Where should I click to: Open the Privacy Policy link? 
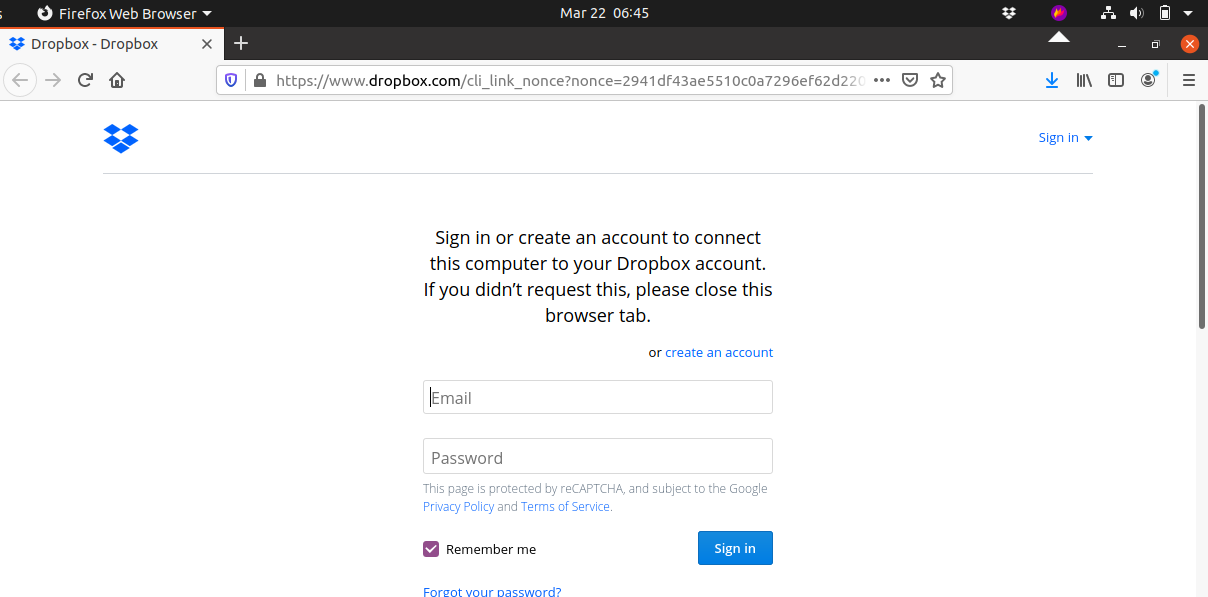click(x=458, y=506)
